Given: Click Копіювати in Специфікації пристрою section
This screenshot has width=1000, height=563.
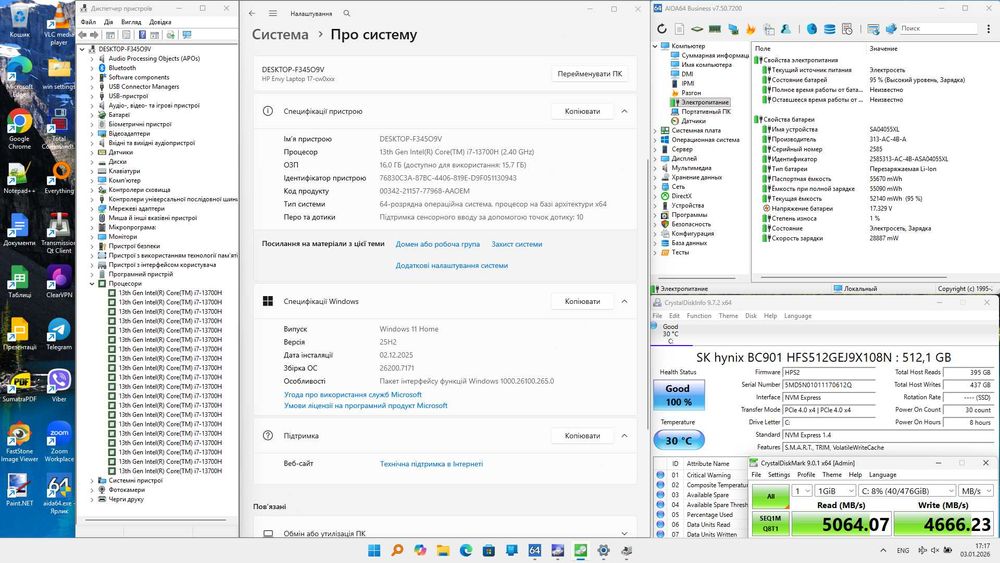Looking at the screenshot, I should (x=582, y=111).
